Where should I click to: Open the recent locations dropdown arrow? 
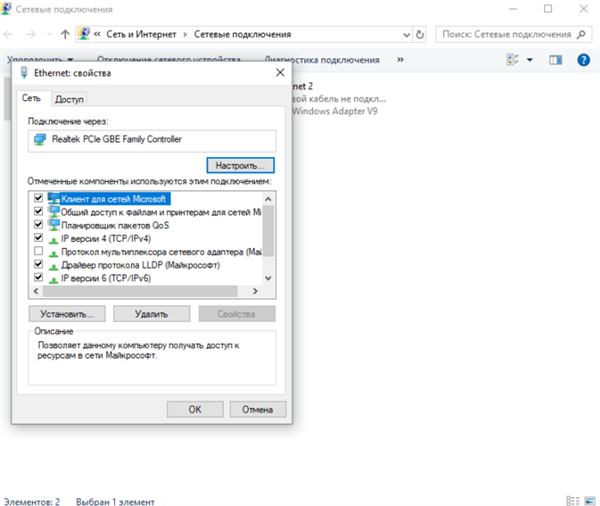[49, 34]
